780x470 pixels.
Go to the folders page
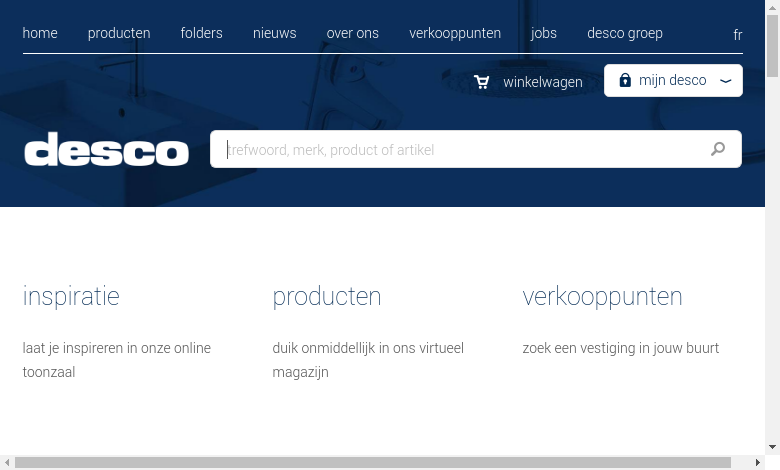point(201,33)
